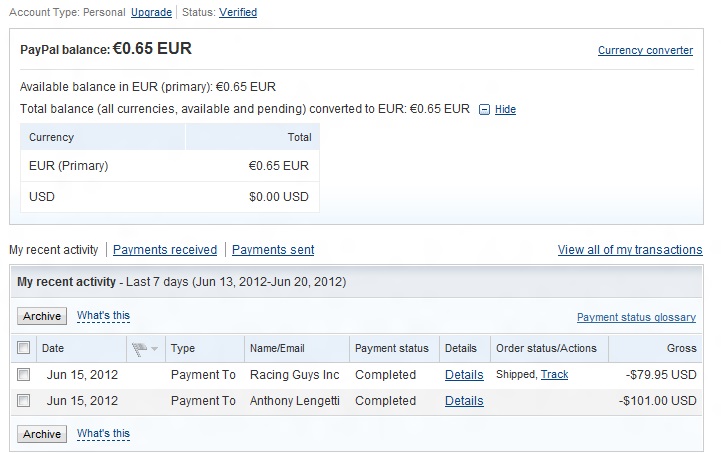This screenshot has width=721, height=453.
Task: Open Details for Anthony Lengetti payment
Action: [464, 401]
